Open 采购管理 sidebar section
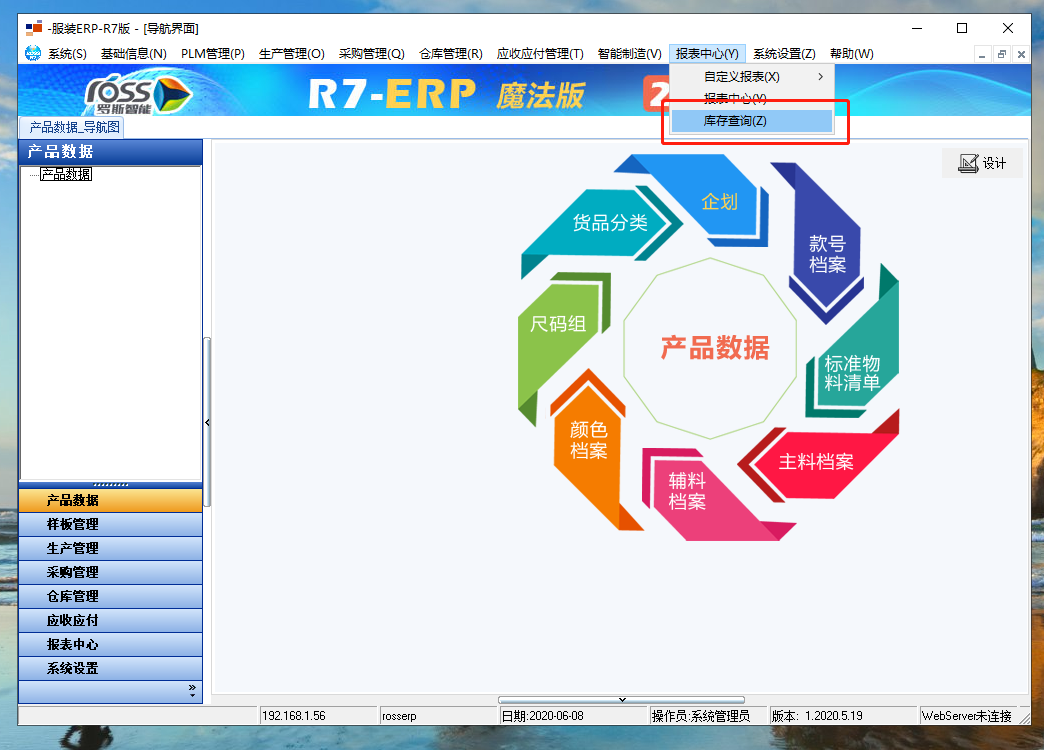The height and width of the screenshot is (750, 1044). [x=111, y=572]
